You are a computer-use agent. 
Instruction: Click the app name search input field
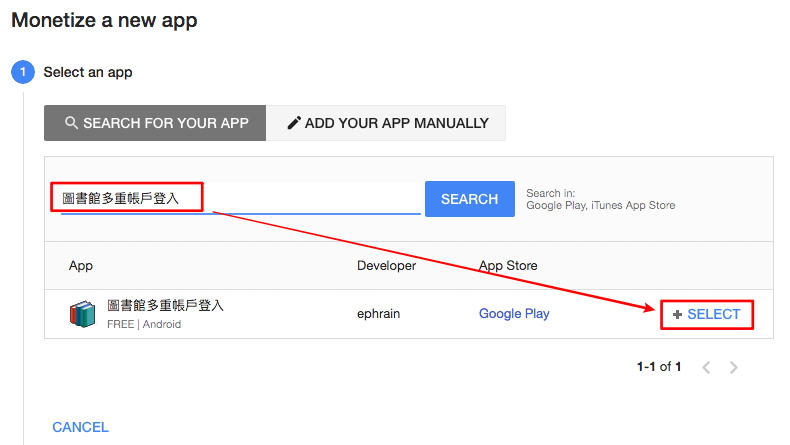coord(240,199)
